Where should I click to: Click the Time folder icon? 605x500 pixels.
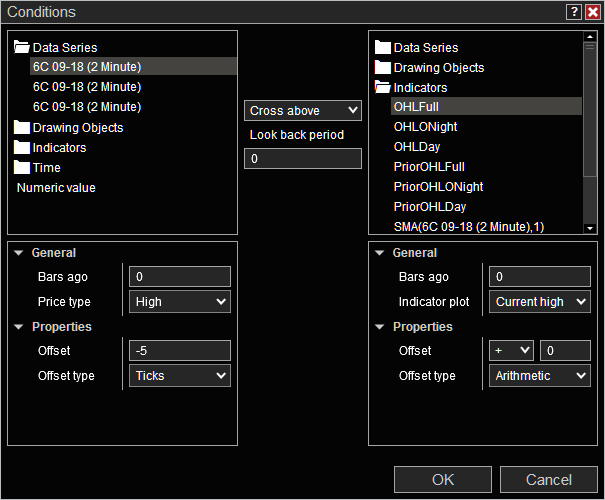click(x=22, y=167)
